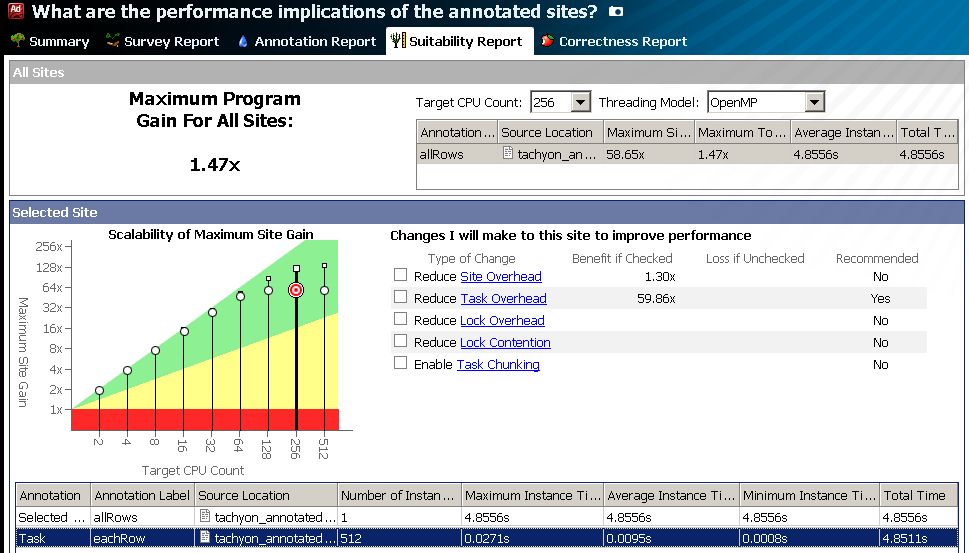969x553 pixels.
Task: Click the camera snapshot icon beside title
Action: (616, 11)
